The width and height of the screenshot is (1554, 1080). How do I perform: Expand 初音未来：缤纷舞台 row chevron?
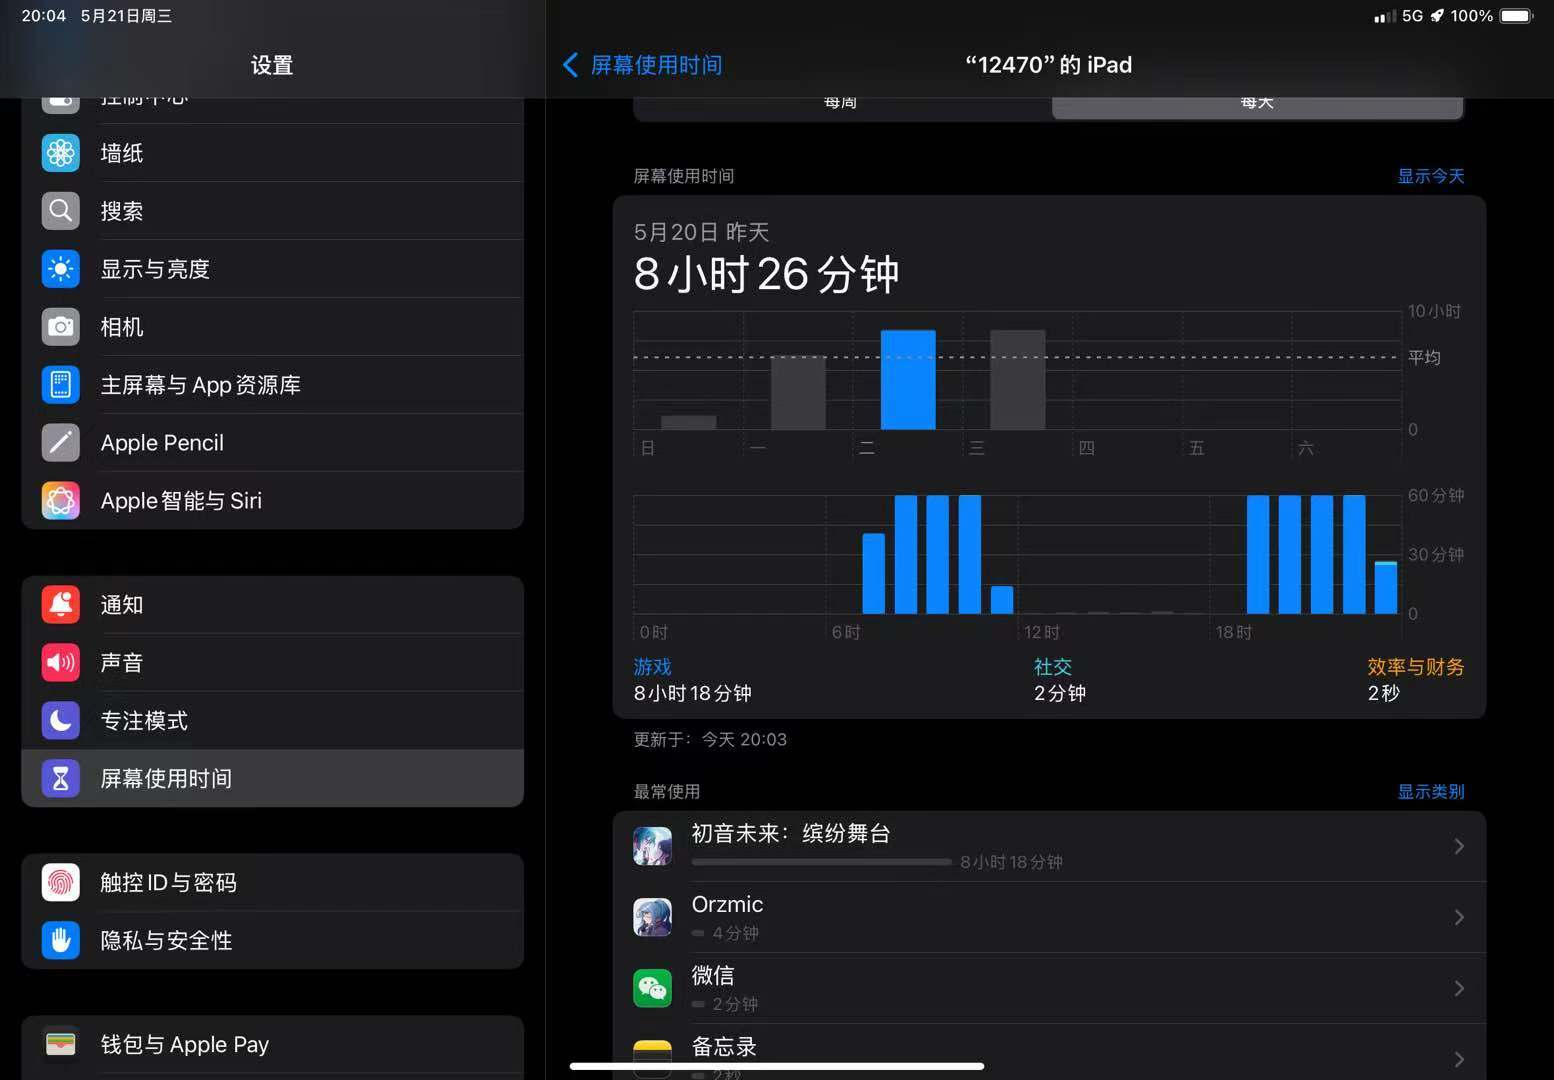1459,846
